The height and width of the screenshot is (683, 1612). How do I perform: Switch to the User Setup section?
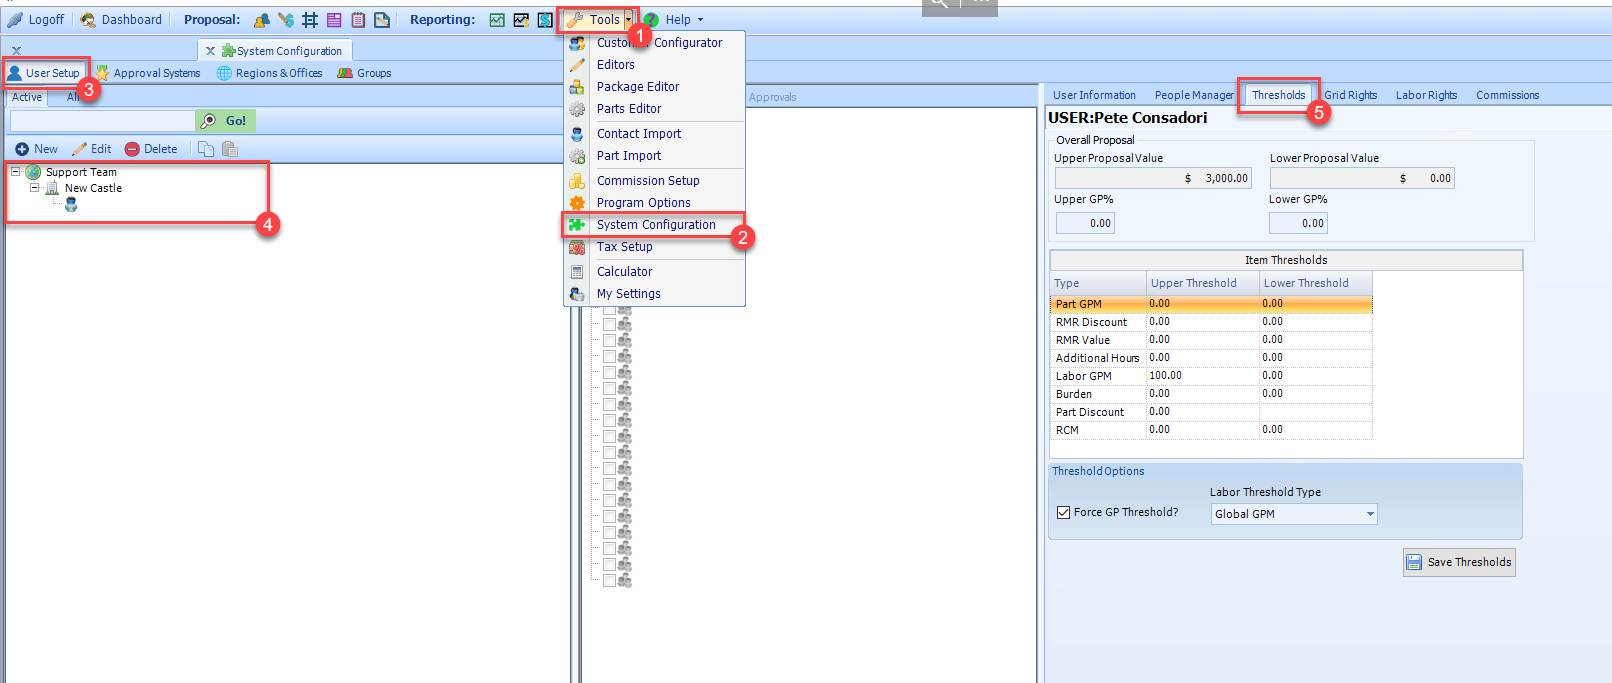44,73
